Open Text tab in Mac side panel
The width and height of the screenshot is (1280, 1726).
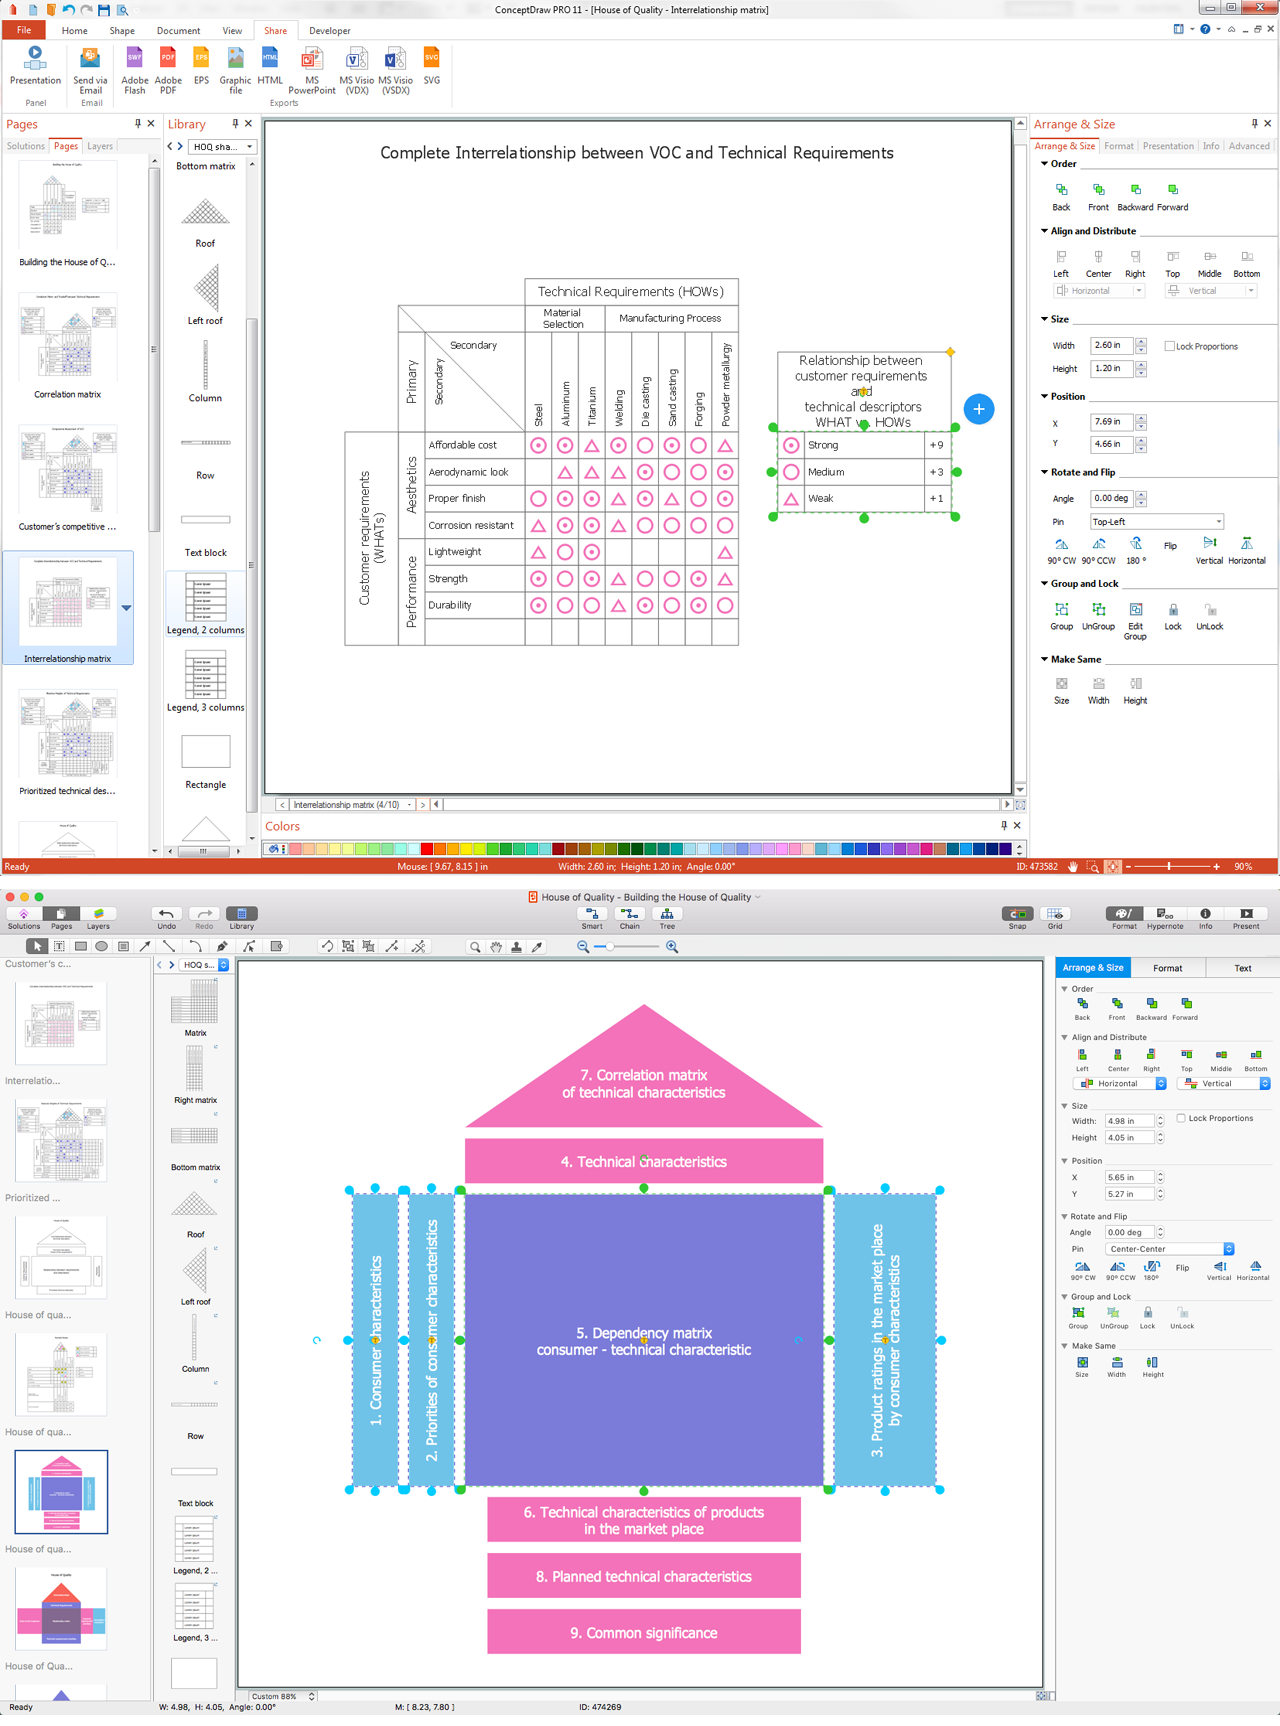[x=1242, y=968]
